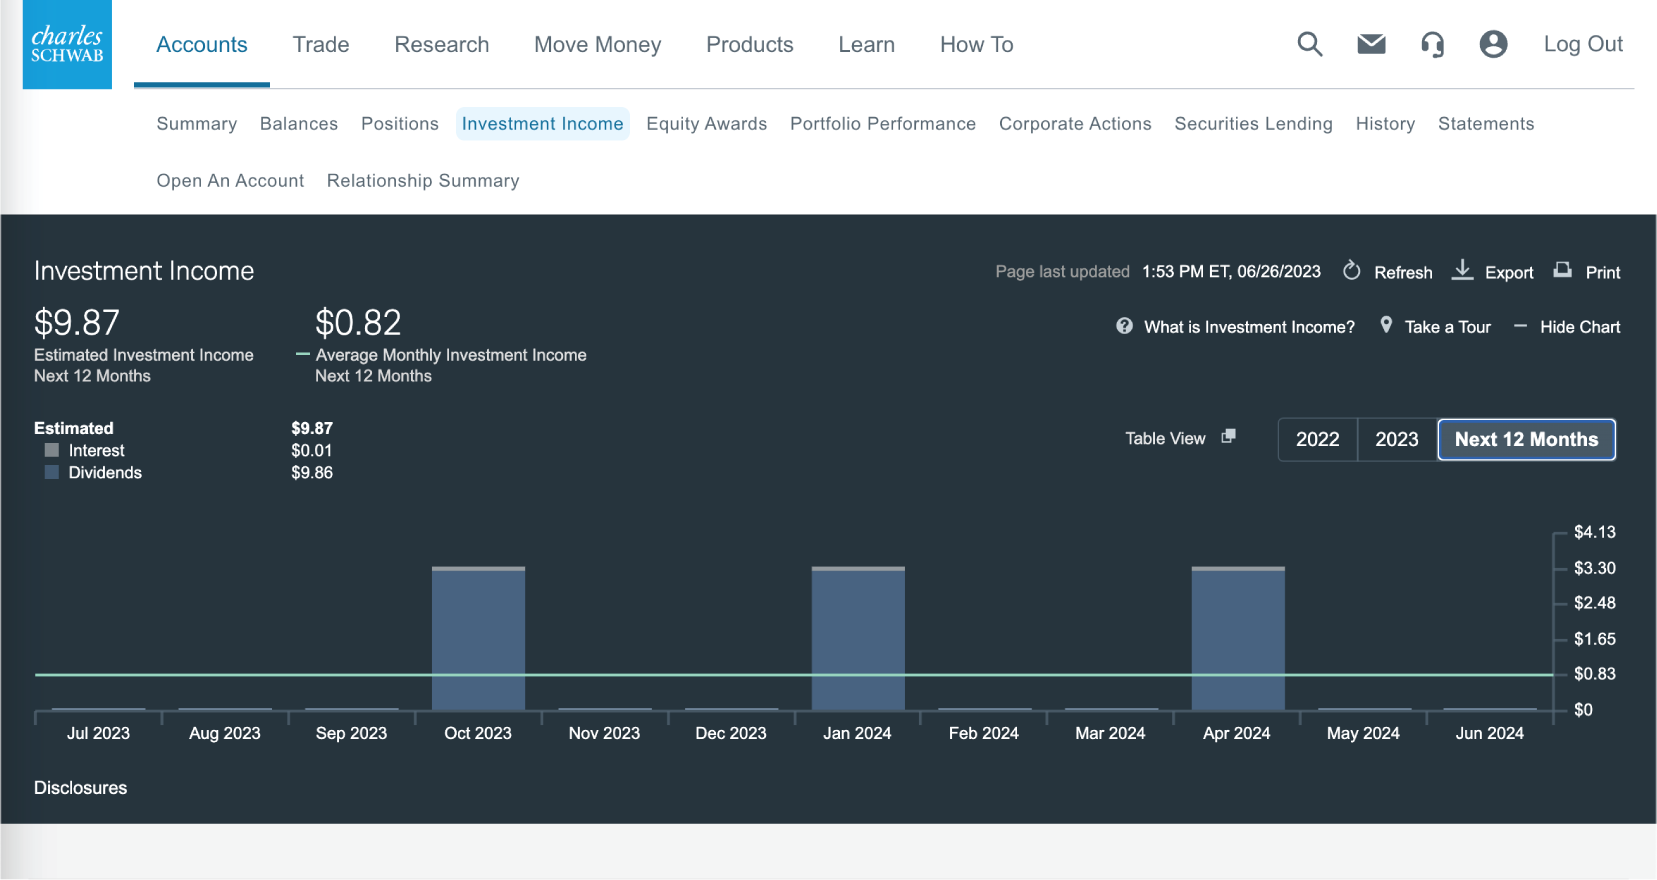Image resolution: width=1657 pixels, height=880 pixels.
Task: Open the Trade menu
Action: [321, 45]
